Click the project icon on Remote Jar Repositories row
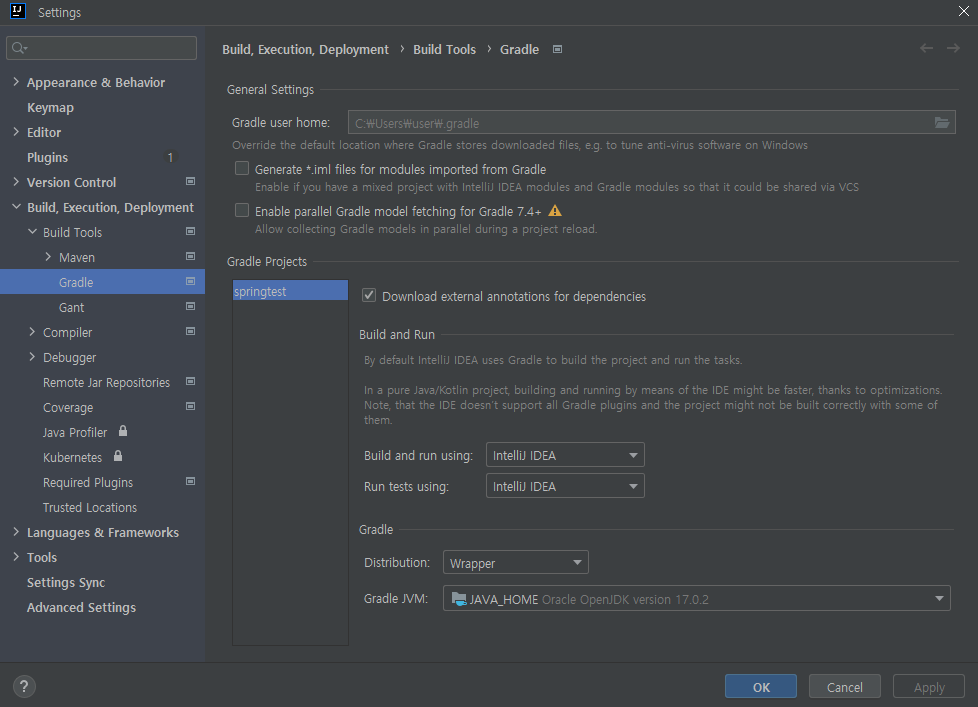Screen dimensions: 978x707 [x=191, y=381]
